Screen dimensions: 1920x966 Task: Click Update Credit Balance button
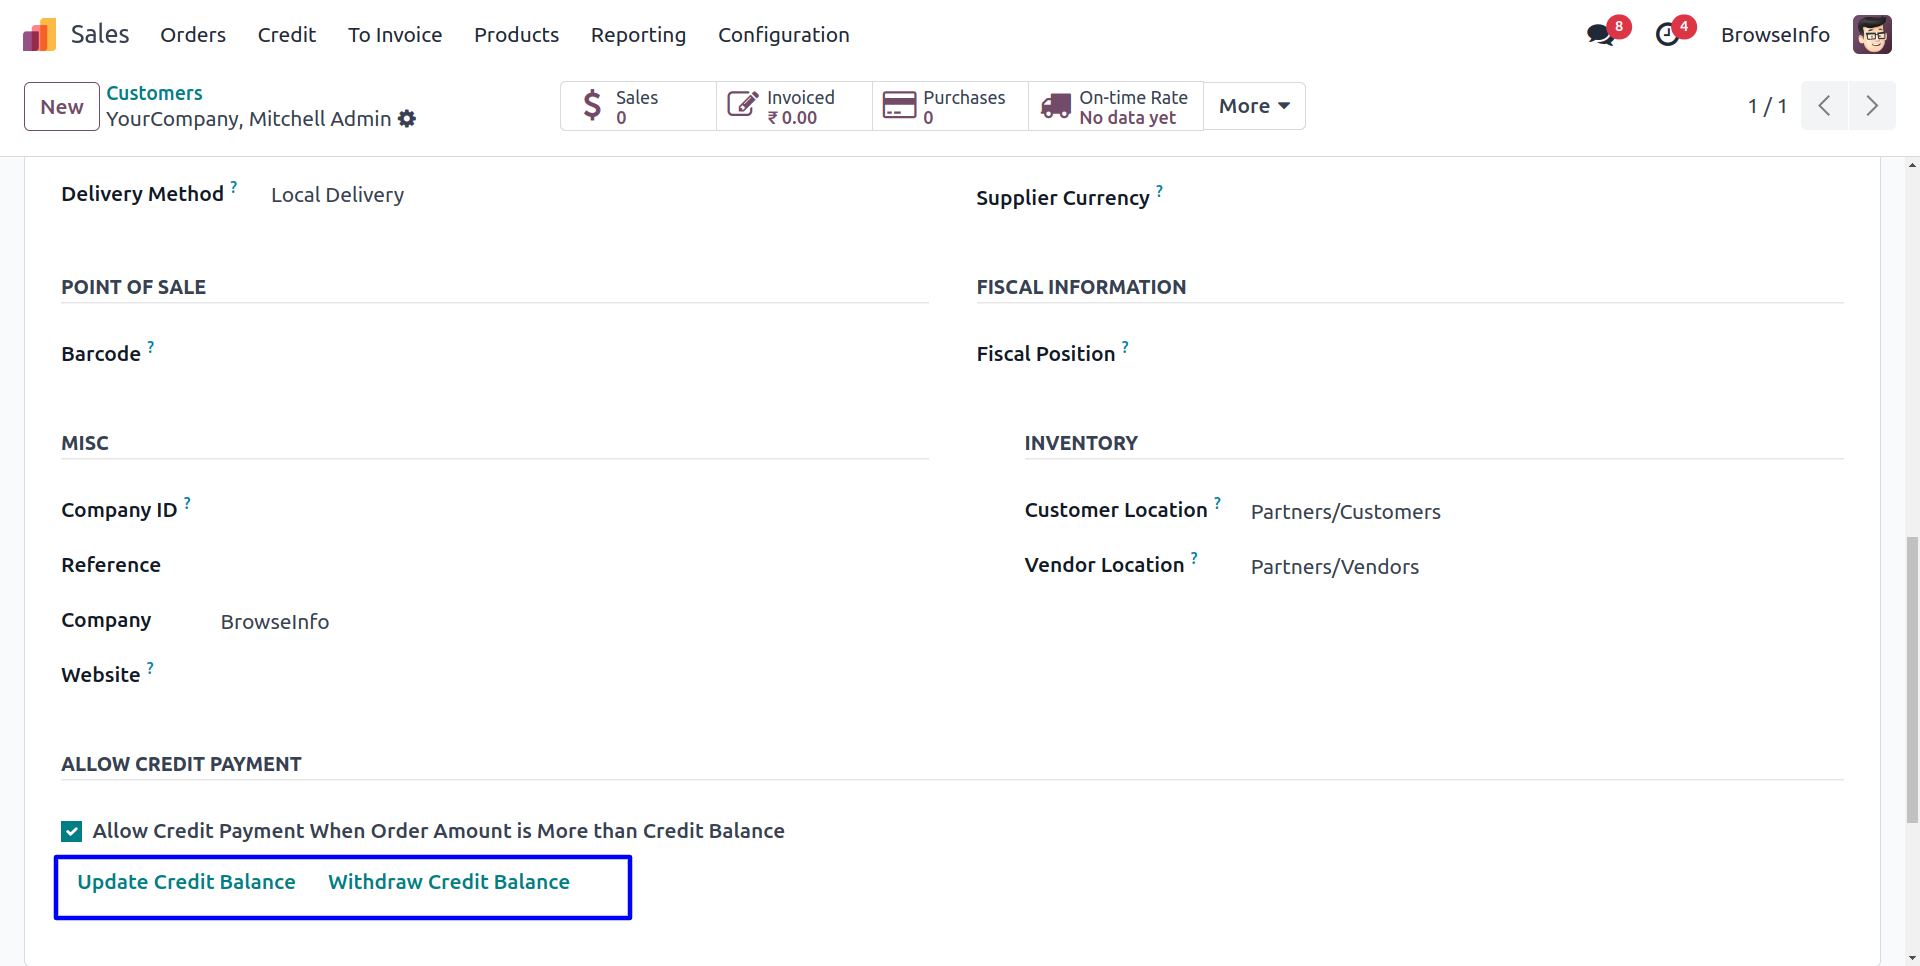point(187,882)
